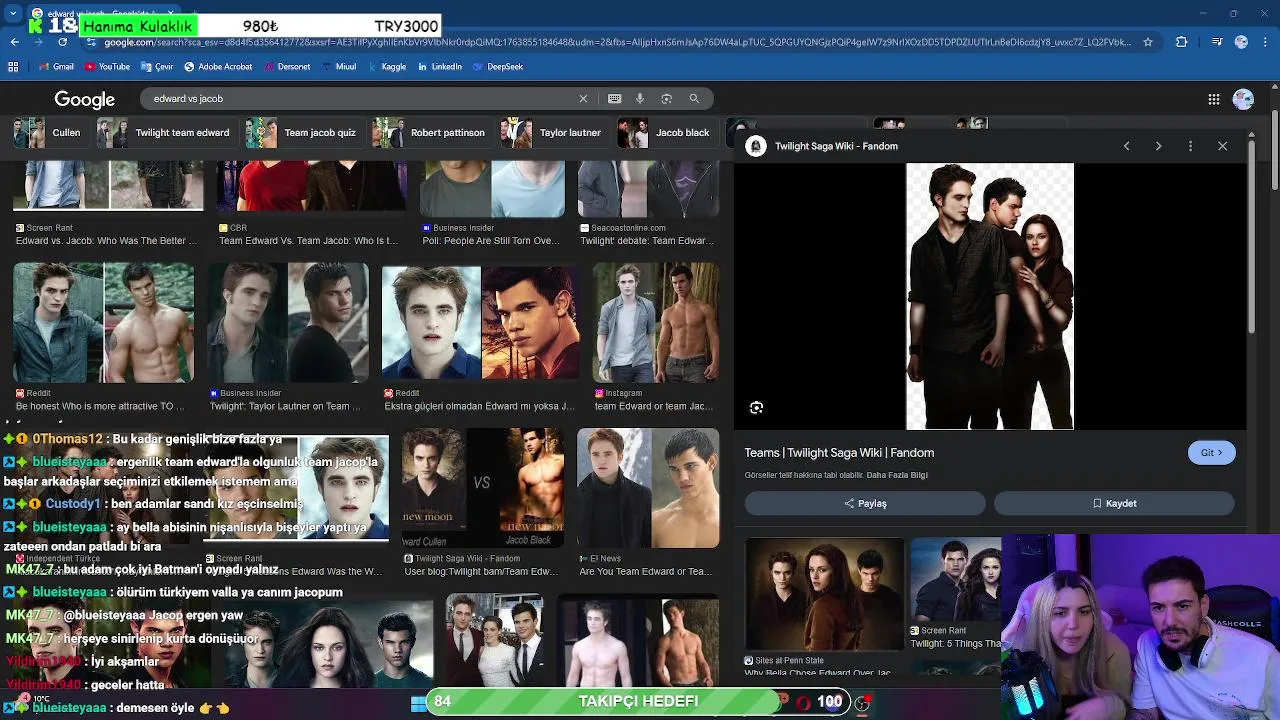
Task: Search inside image with the Lens button
Action: 756,407
